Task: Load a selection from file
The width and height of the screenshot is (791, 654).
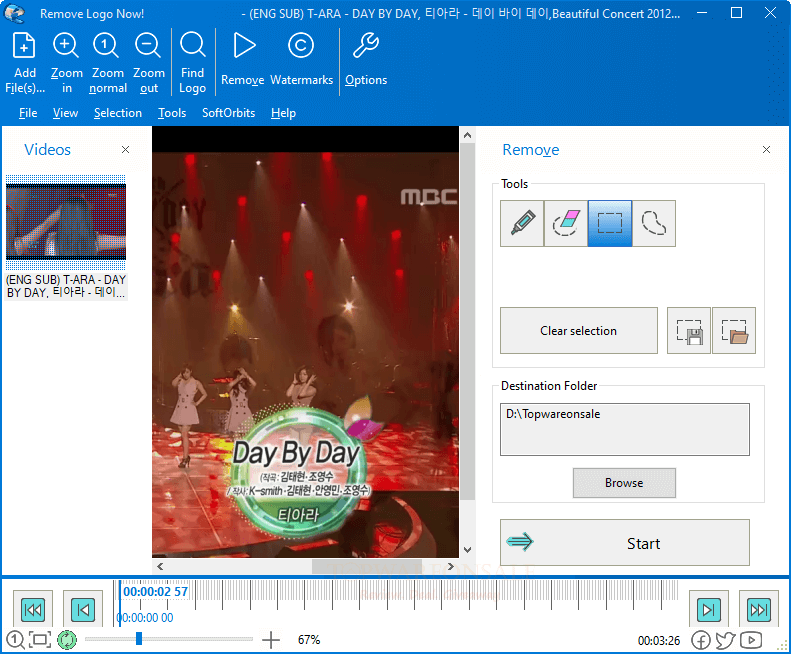Action: click(734, 331)
